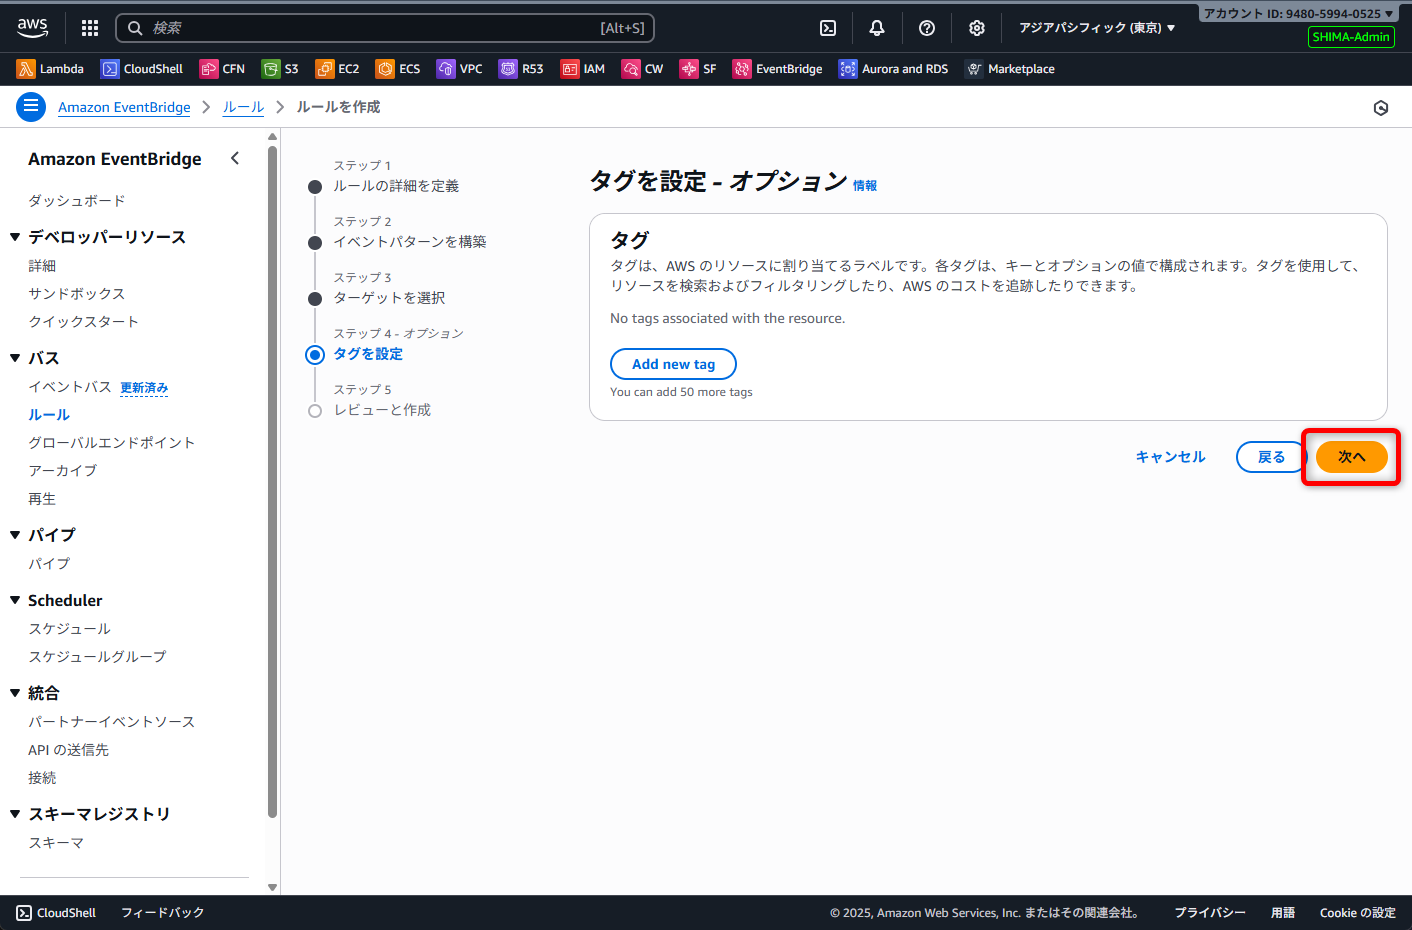Toggle the hamburger side navigation button
The width and height of the screenshot is (1412, 930).
(x=31, y=106)
